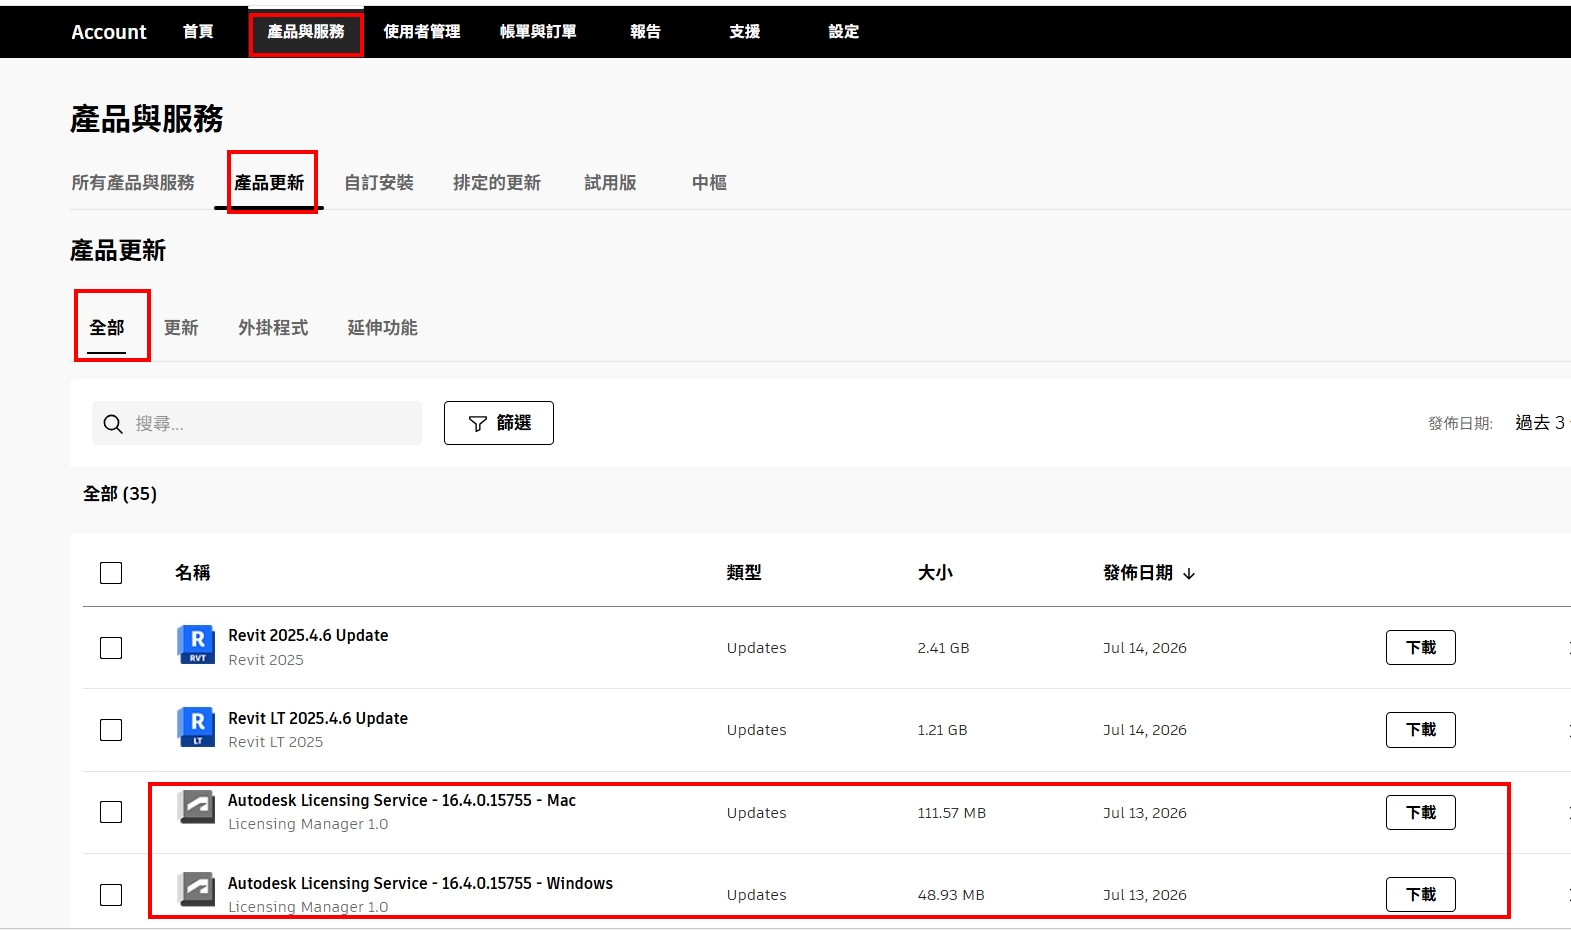Click the 'Revit 2025' product subtitle text

click(266, 660)
